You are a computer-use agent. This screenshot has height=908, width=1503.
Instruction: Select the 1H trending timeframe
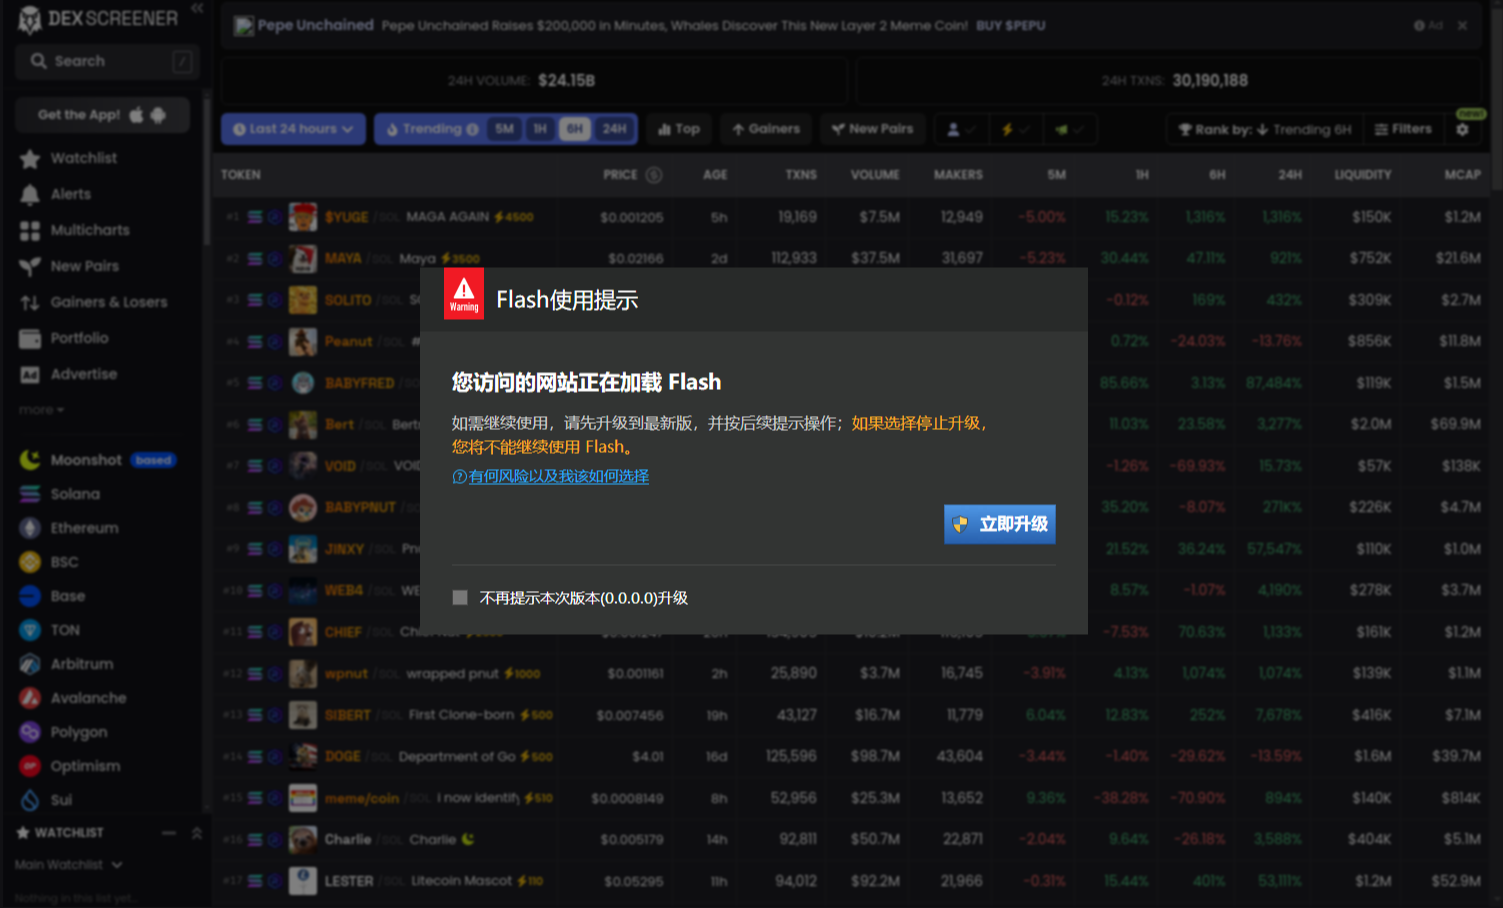point(540,129)
